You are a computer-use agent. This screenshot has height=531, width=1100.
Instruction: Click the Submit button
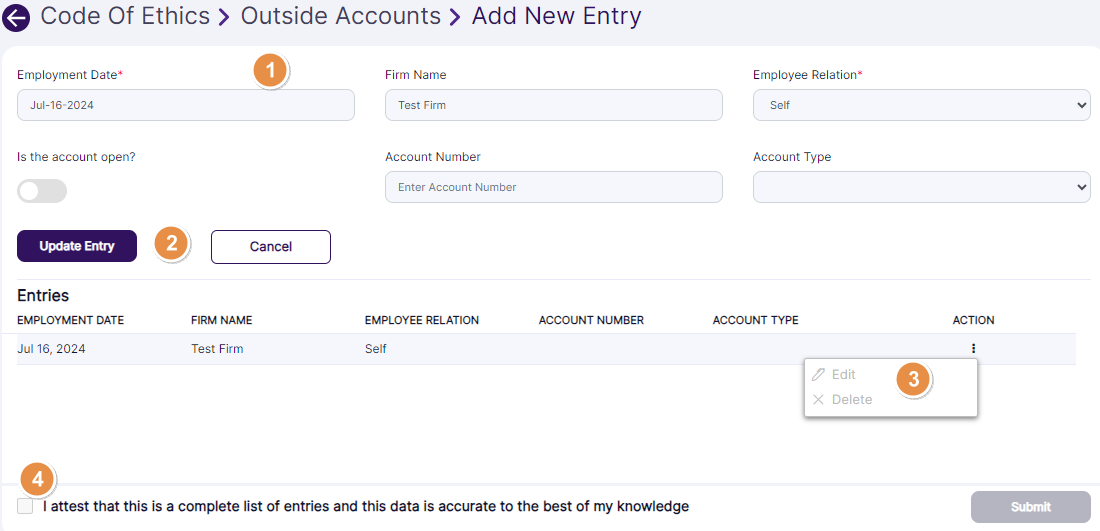click(x=1030, y=507)
